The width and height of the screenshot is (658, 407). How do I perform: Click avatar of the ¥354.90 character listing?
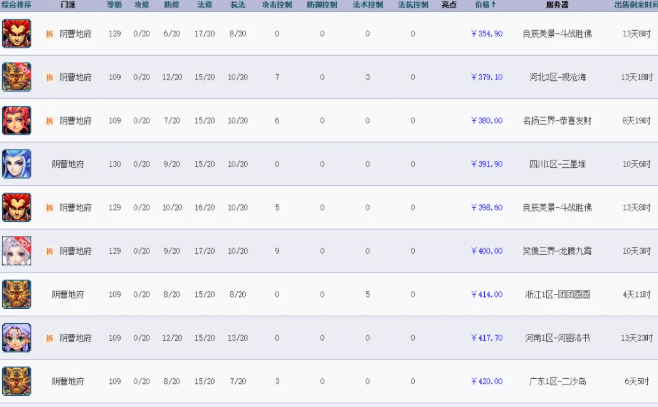tap(16, 33)
